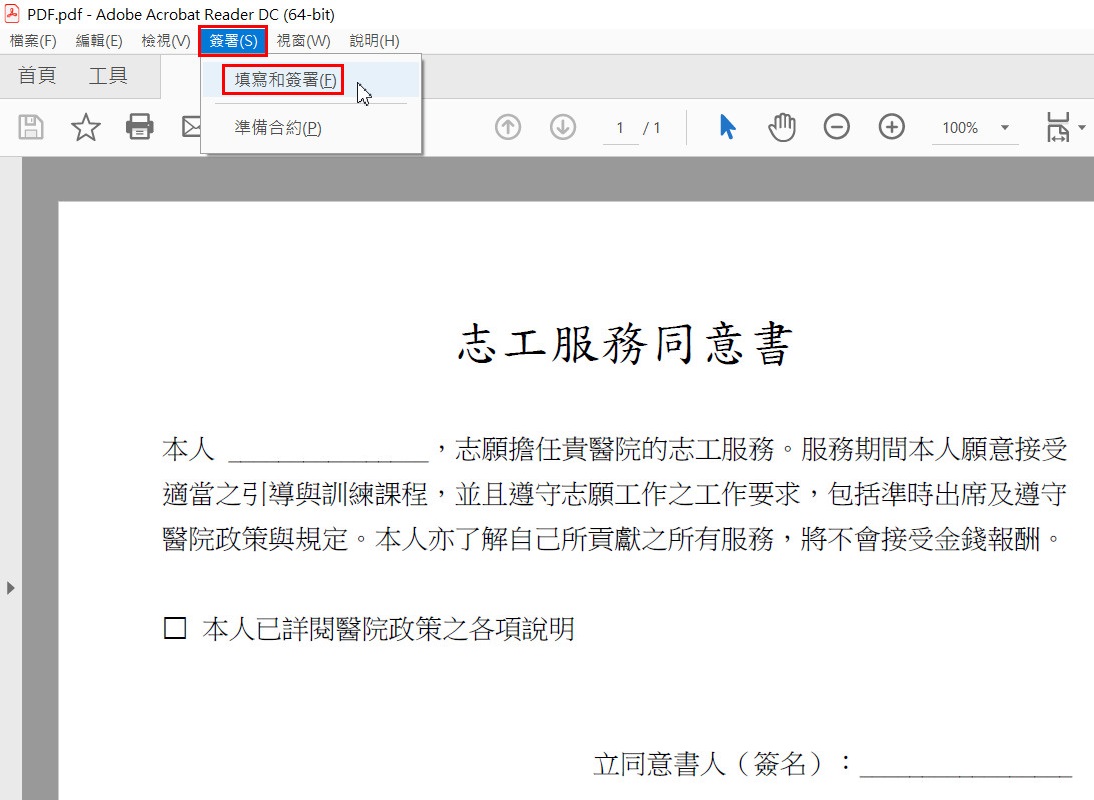Zoom out with the minus icon
The height and width of the screenshot is (800, 1094).
(x=837, y=127)
